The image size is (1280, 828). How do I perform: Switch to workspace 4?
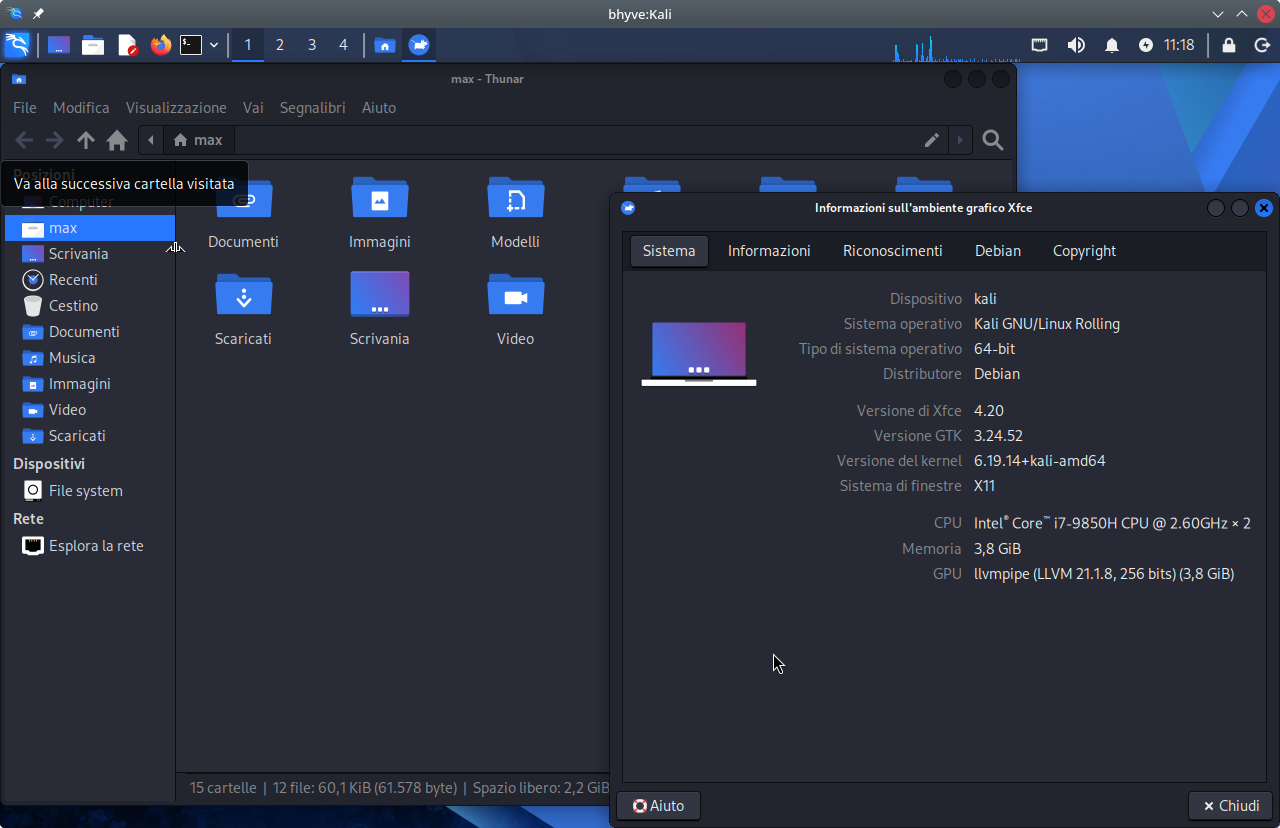tap(344, 45)
